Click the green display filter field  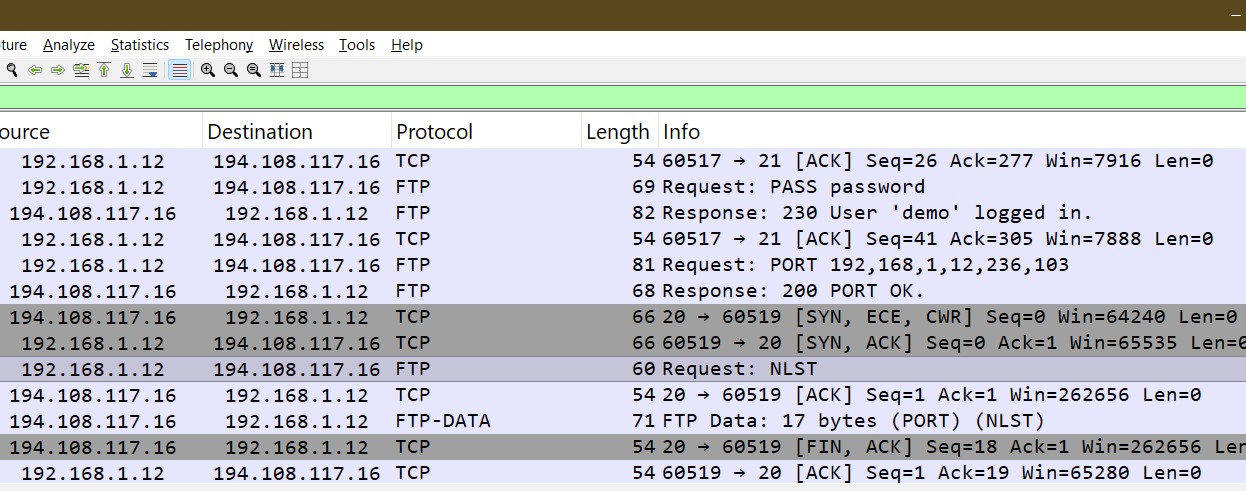click(620, 97)
